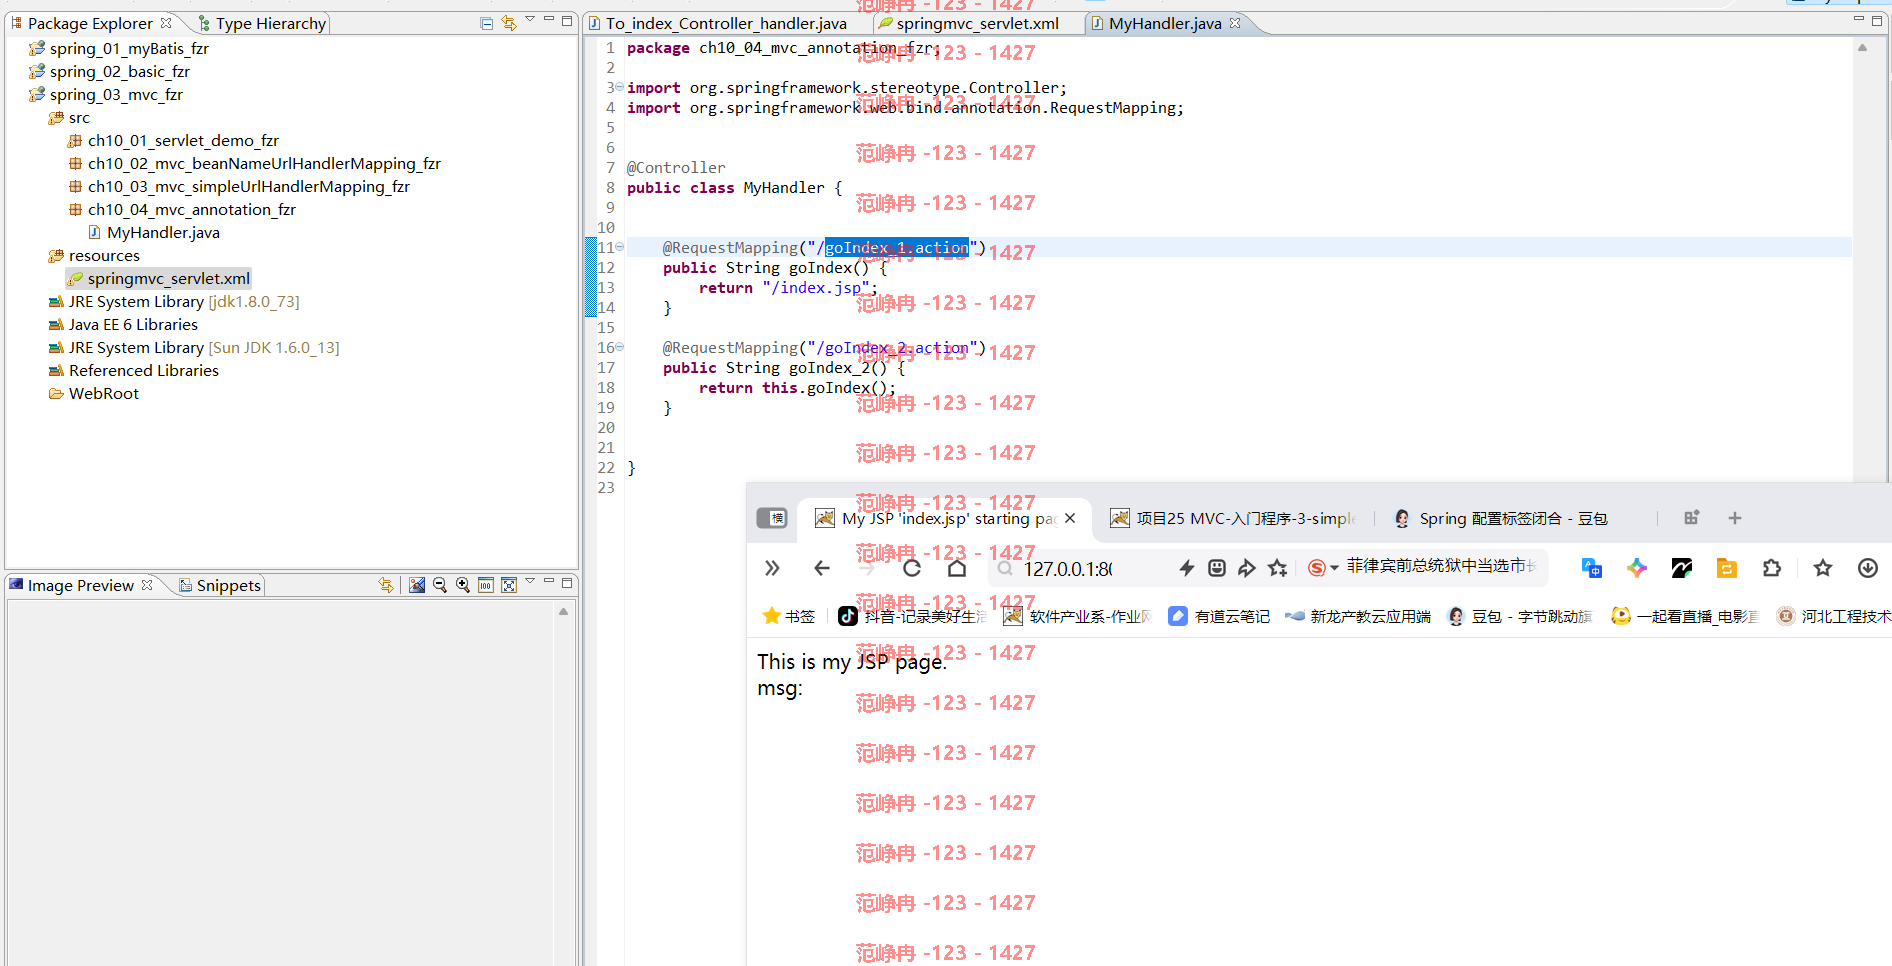Viewport: 1892px width, 966px height.
Task: Click the share arrow icon in address bar
Action: [x=1247, y=568]
